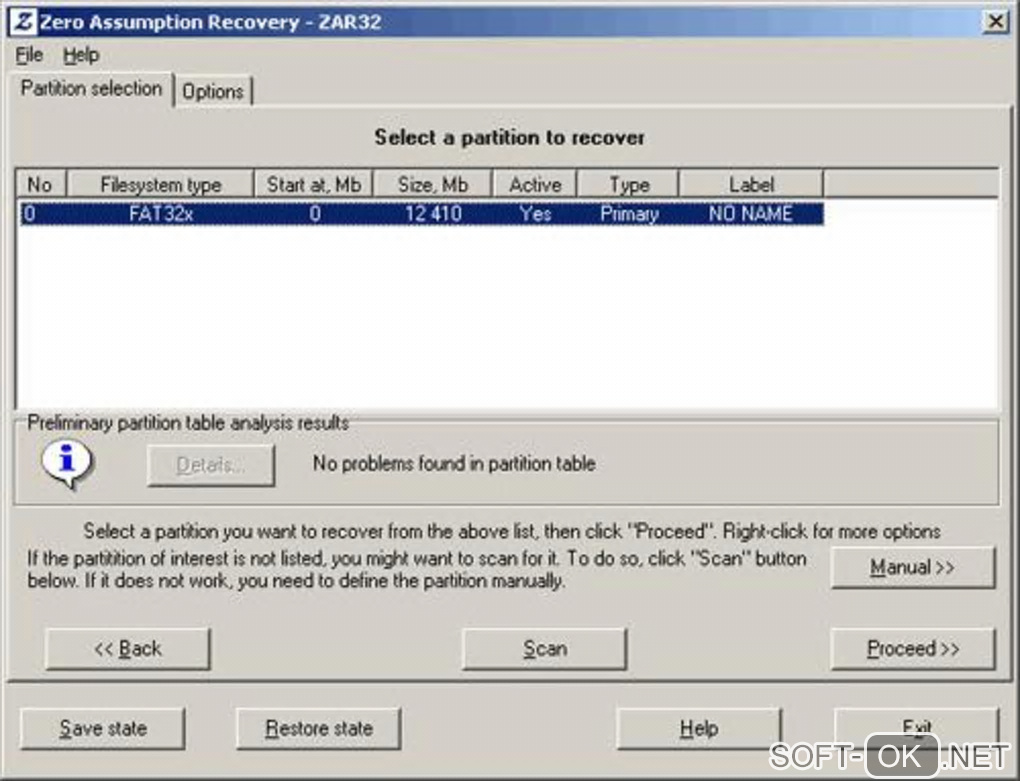Click the Size, Mb column header
1020x781 pixels.
pos(433,185)
